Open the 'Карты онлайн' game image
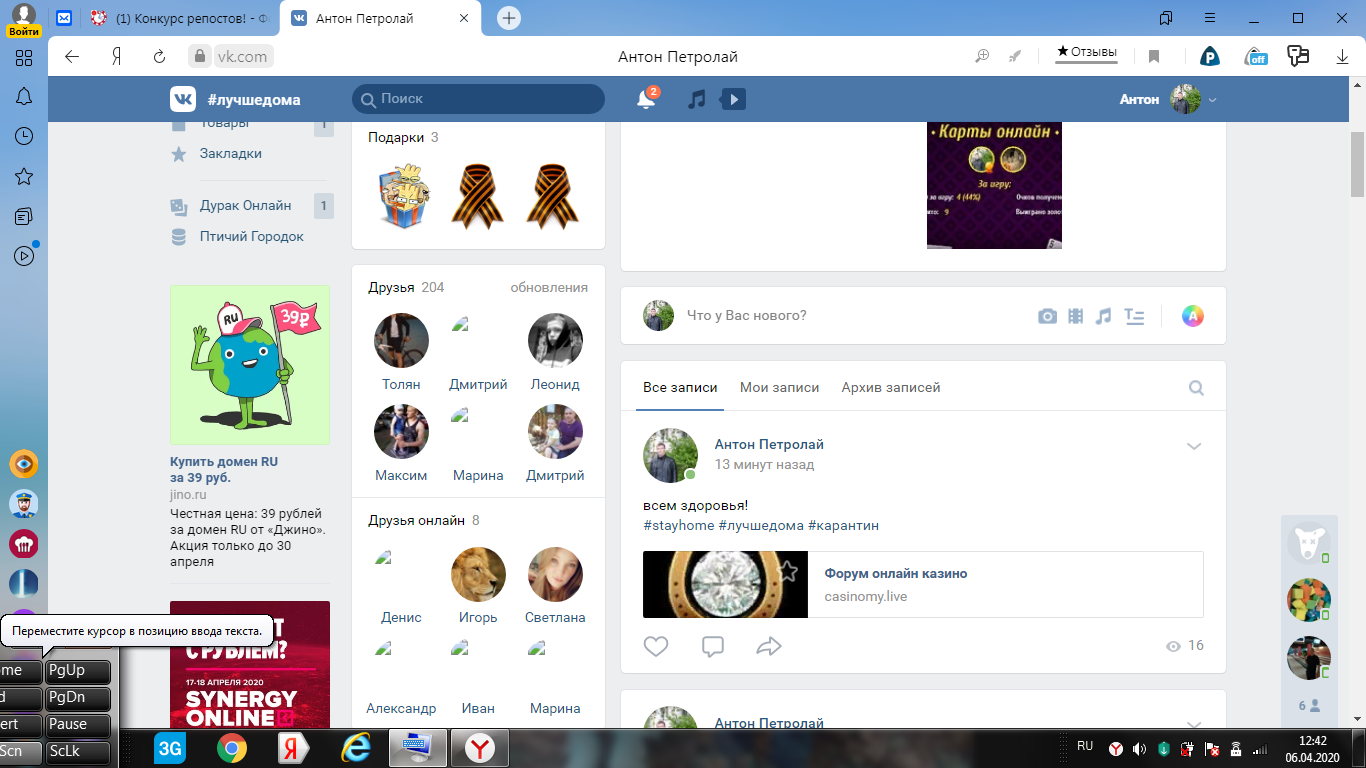Viewport: 1366px width, 768px height. coord(994,185)
